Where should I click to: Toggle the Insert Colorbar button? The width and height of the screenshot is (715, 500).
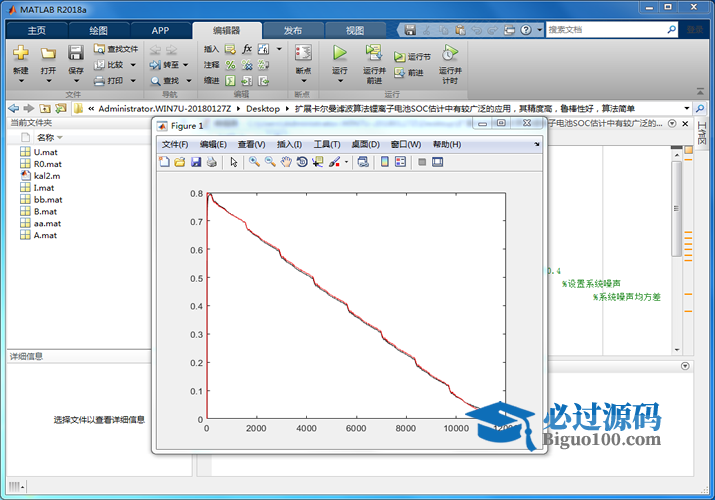click(x=385, y=162)
